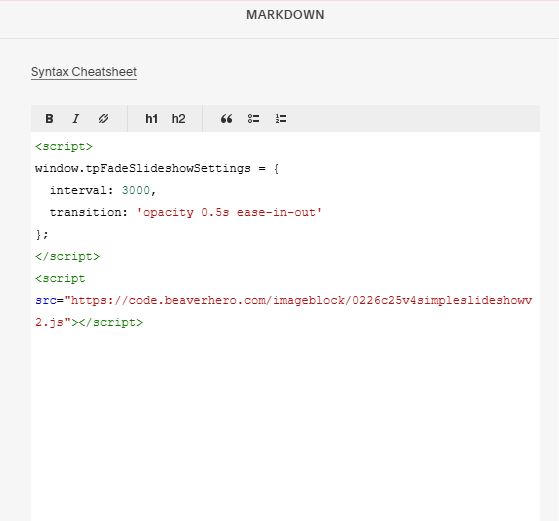Insert a blockquote using the quote icon
This screenshot has height=521, width=559.
[226, 118]
